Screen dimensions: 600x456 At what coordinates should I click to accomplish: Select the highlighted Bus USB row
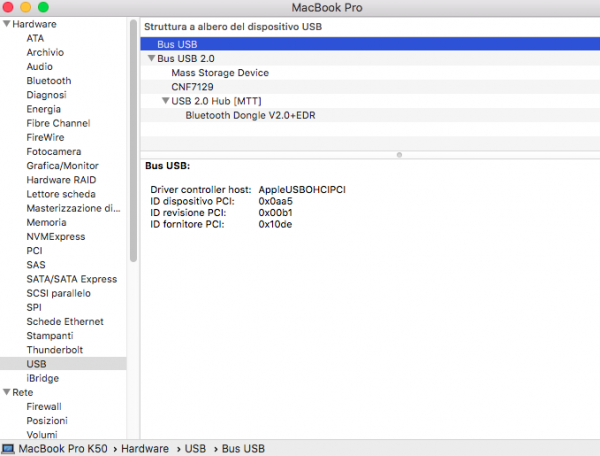(370, 44)
